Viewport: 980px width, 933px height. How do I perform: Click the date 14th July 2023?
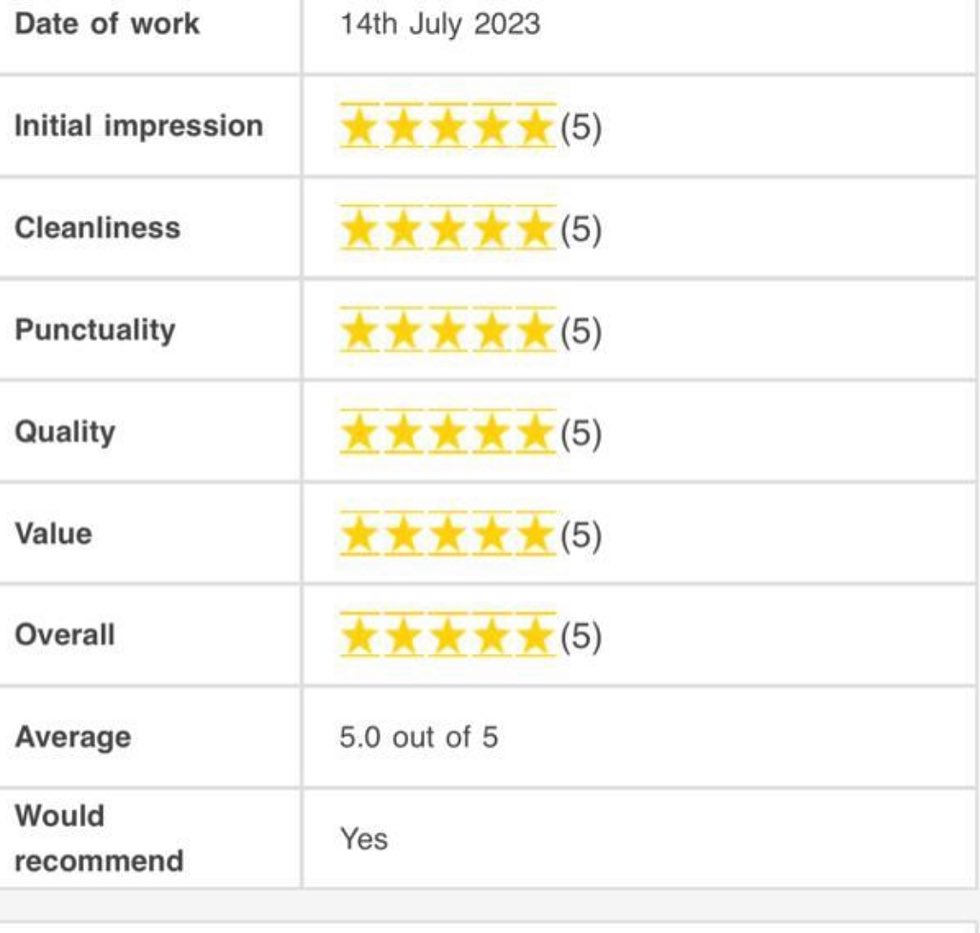tap(440, 24)
